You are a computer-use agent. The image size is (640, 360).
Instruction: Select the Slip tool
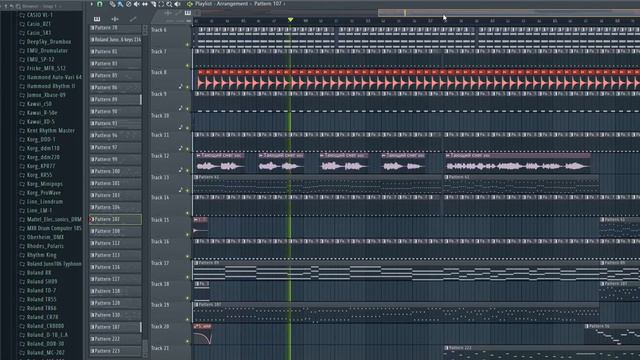145,4
